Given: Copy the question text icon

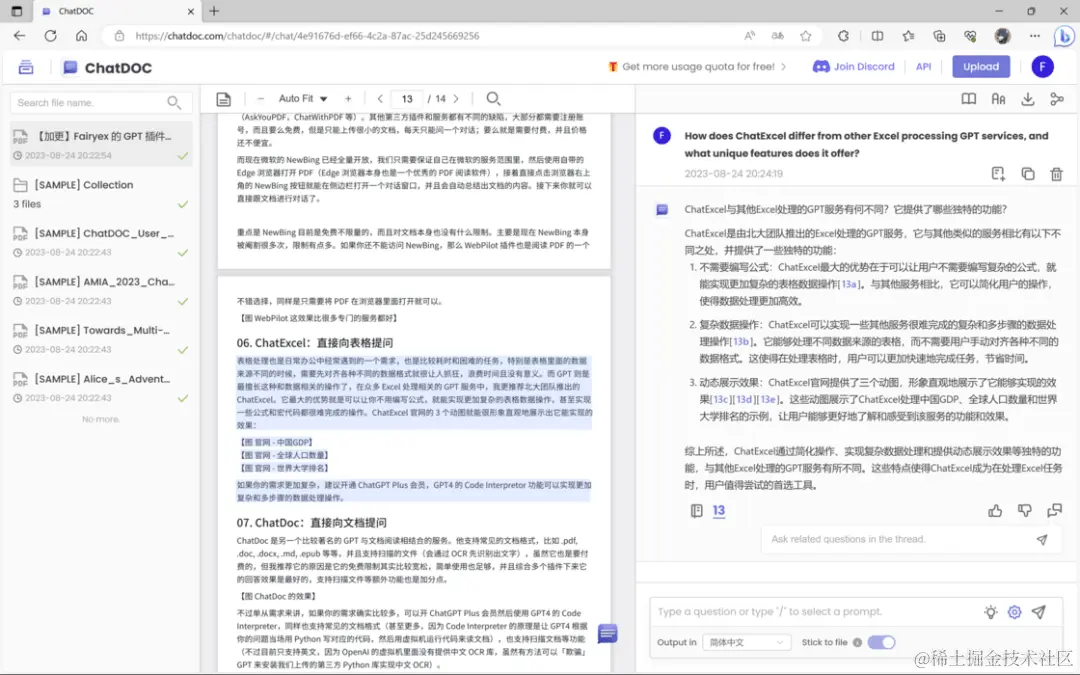Looking at the screenshot, I should [x=1028, y=174].
